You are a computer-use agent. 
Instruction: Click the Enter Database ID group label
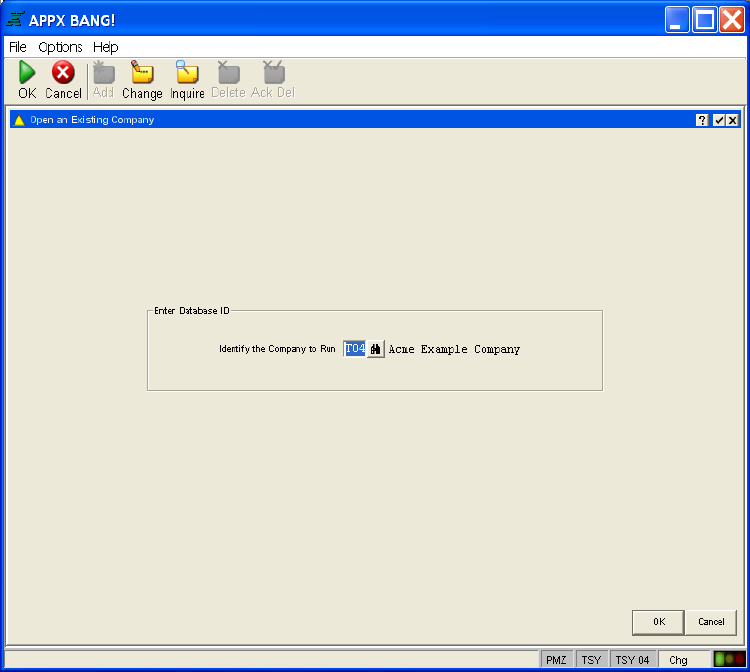point(192,310)
